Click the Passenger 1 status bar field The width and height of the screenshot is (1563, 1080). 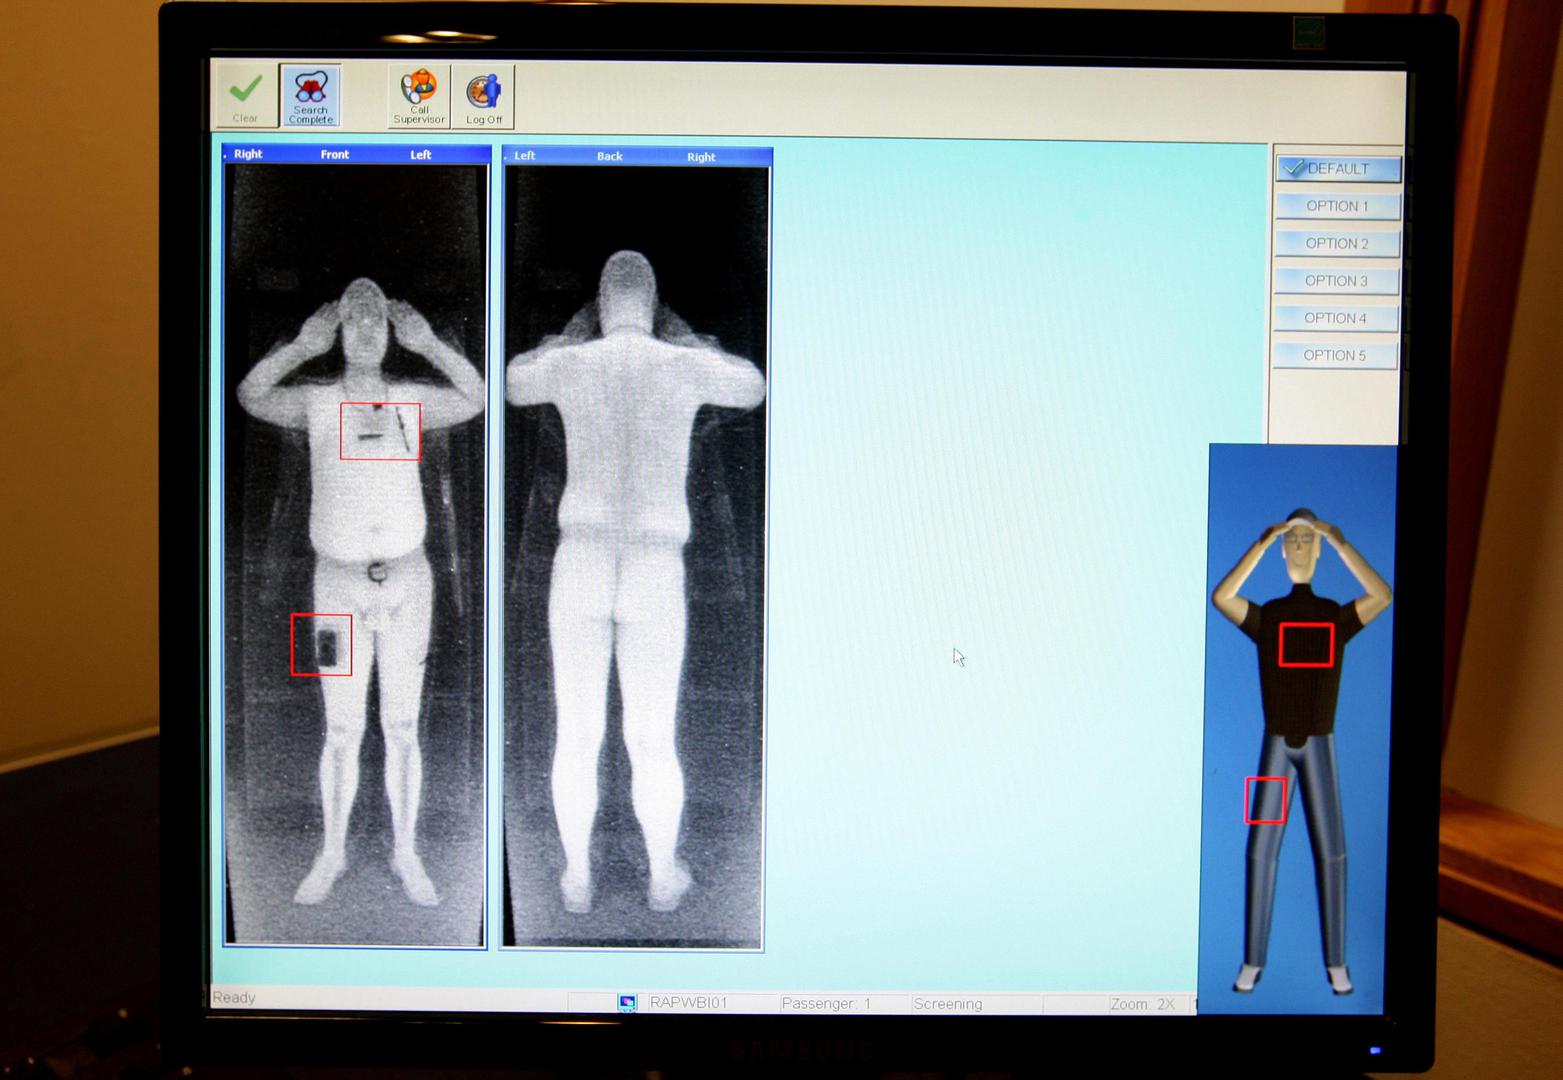click(x=826, y=1003)
